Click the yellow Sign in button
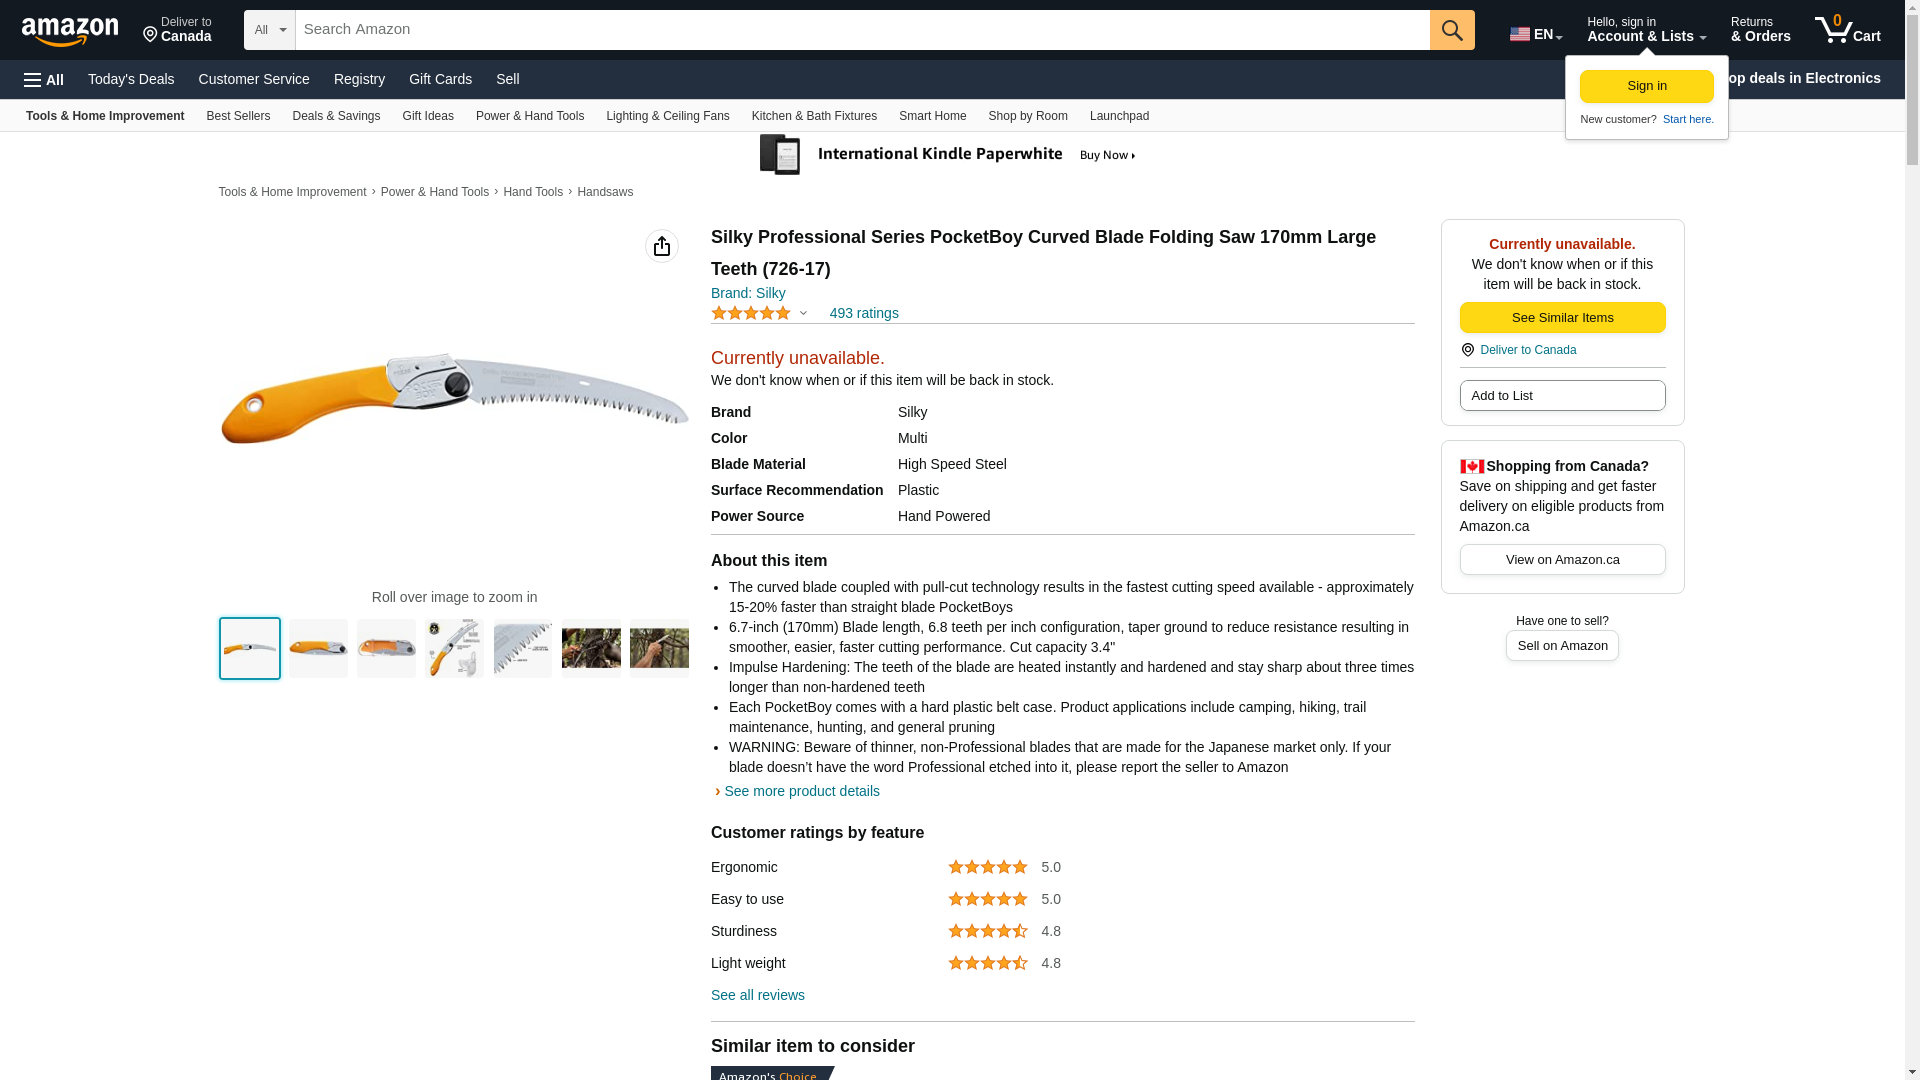 pyautogui.click(x=1646, y=86)
